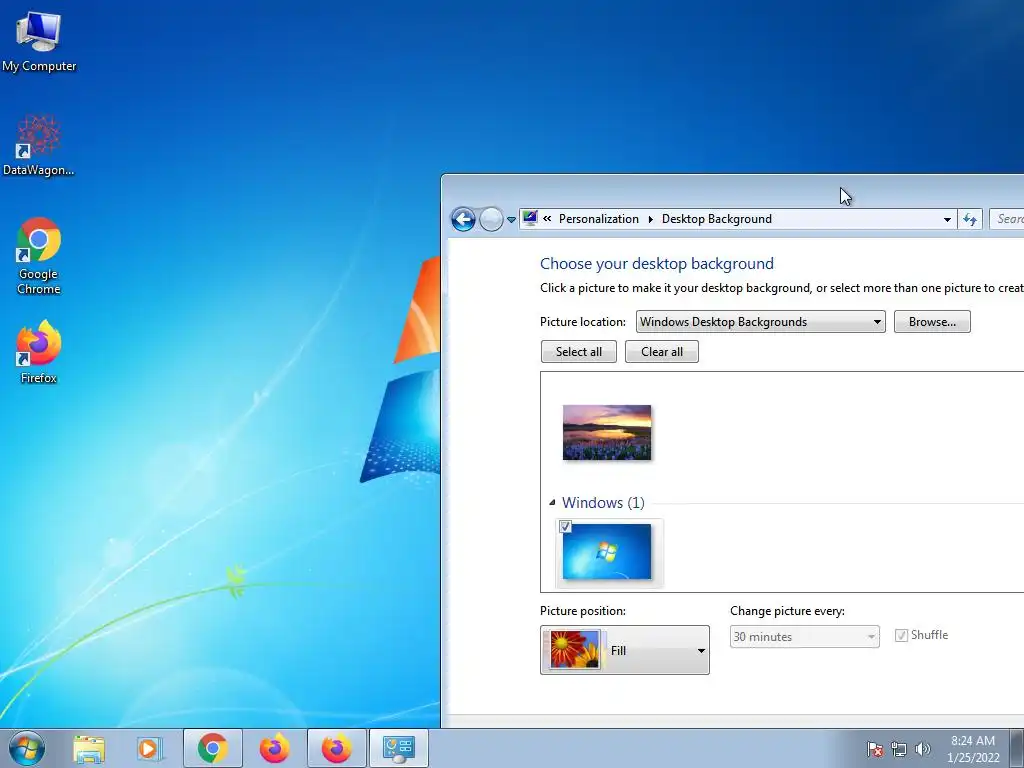Collapse the Windows (1) group
Screen dimensions: 1024x768
click(552, 502)
